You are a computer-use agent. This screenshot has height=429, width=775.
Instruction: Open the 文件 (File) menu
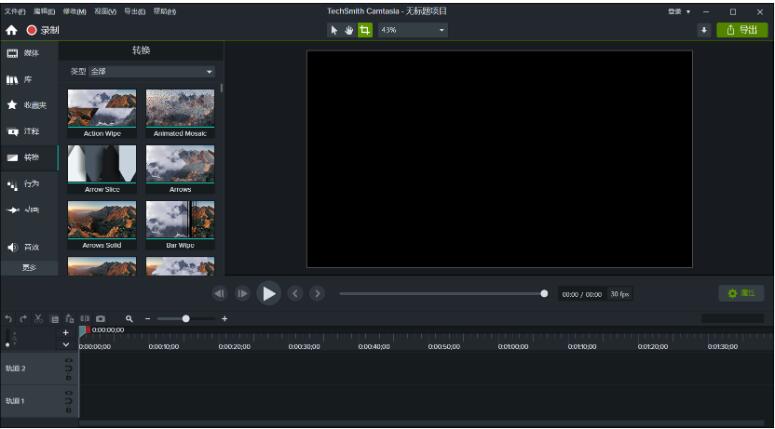[x=14, y=10]
